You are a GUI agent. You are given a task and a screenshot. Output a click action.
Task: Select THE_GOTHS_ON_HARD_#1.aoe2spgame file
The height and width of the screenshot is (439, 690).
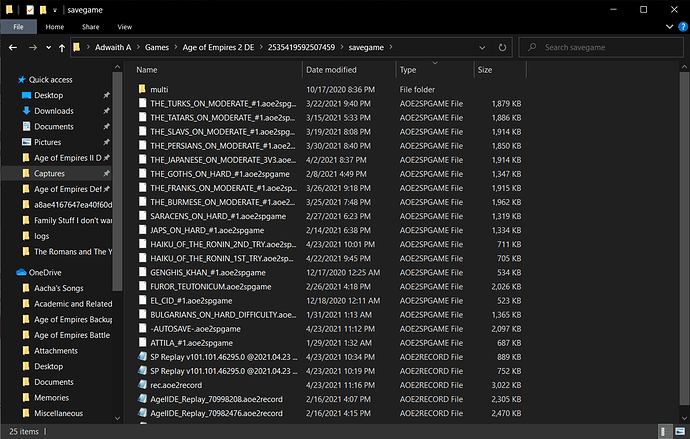(x=220, y=174)
